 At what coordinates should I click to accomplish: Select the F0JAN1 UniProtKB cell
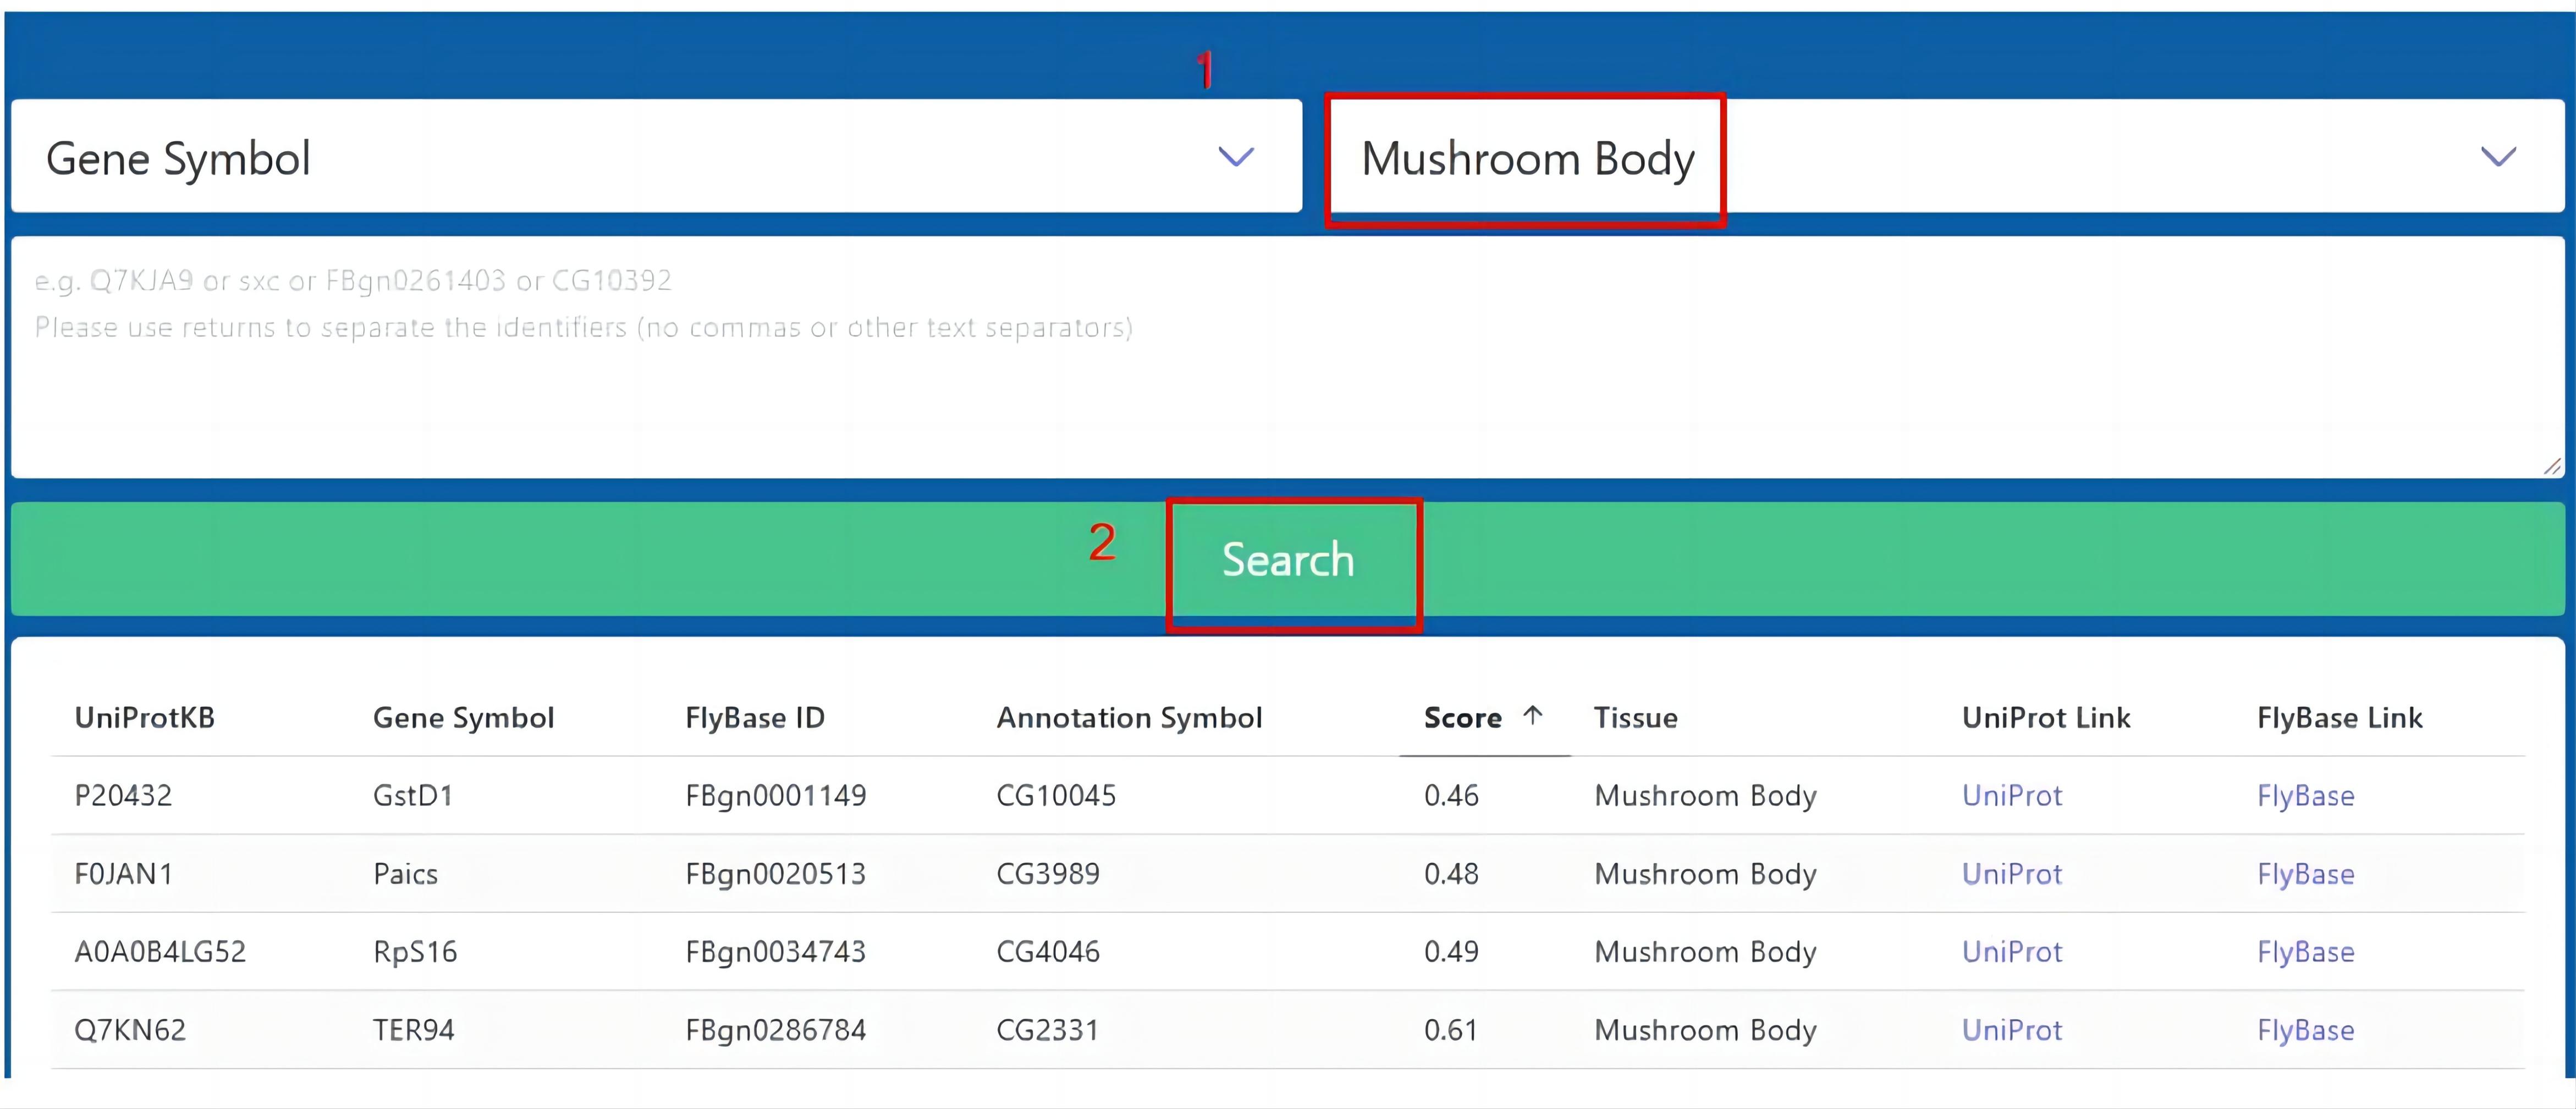(123, 874)
